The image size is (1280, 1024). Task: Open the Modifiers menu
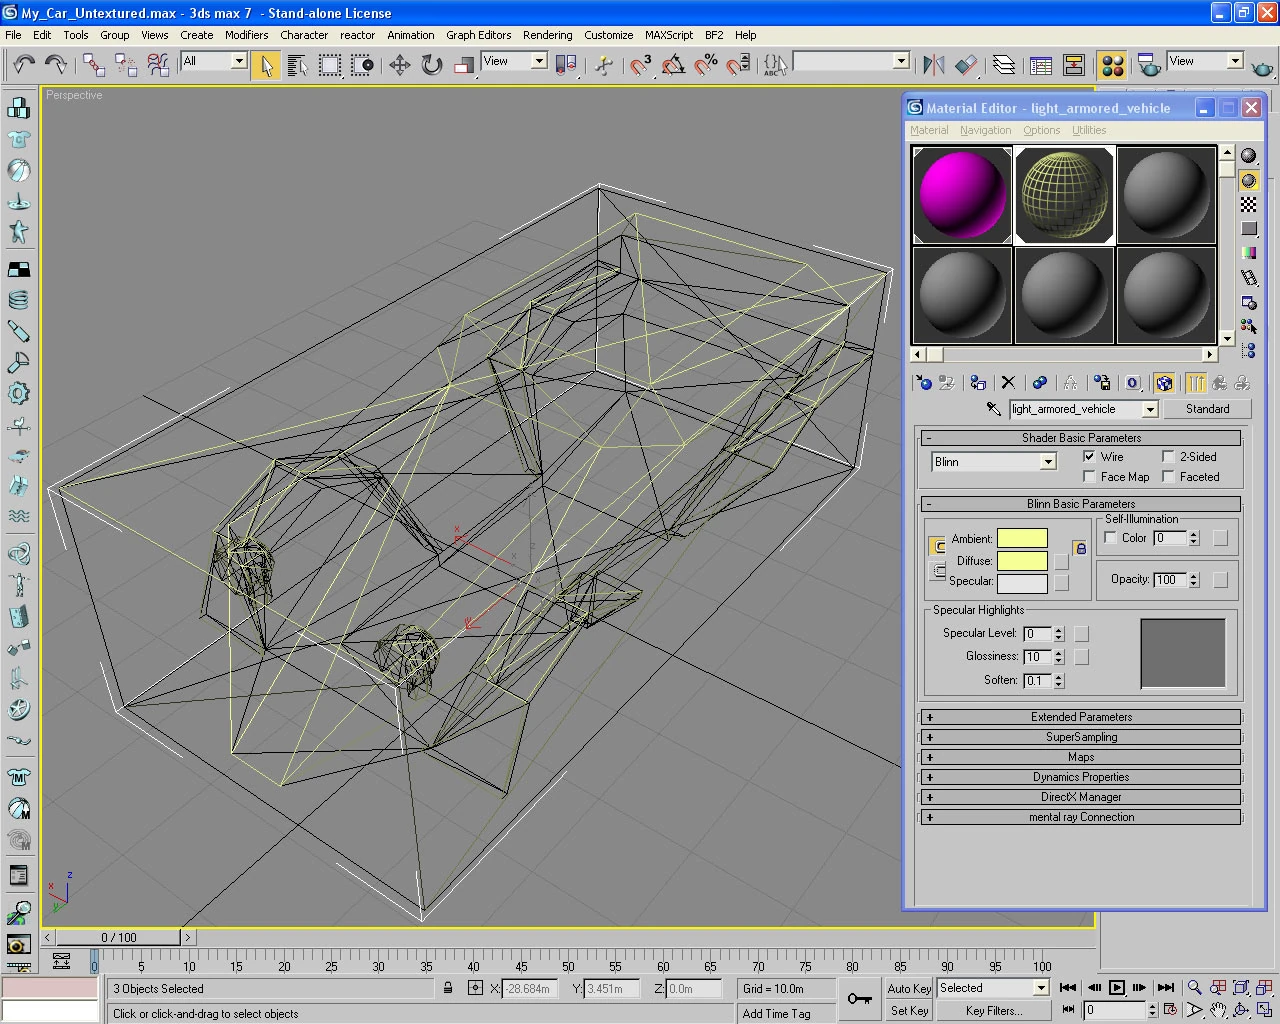tap(246, 35)
